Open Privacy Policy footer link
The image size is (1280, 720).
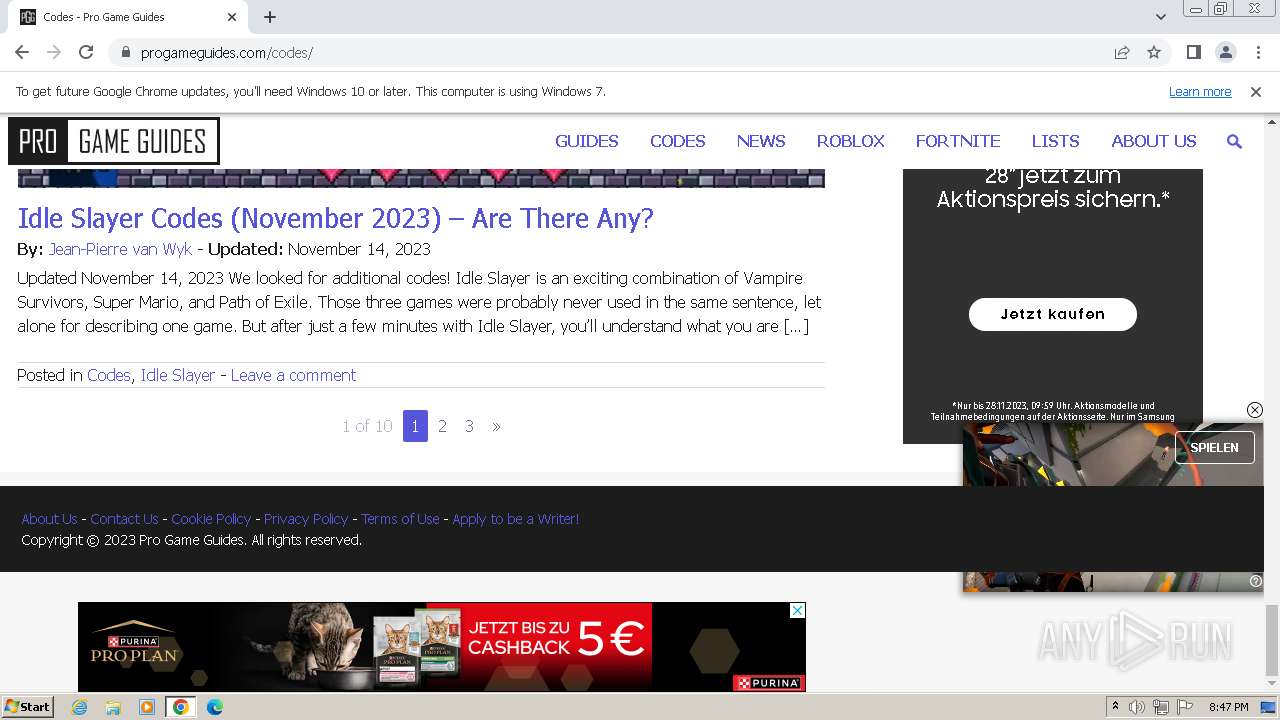tap(306, 519)
